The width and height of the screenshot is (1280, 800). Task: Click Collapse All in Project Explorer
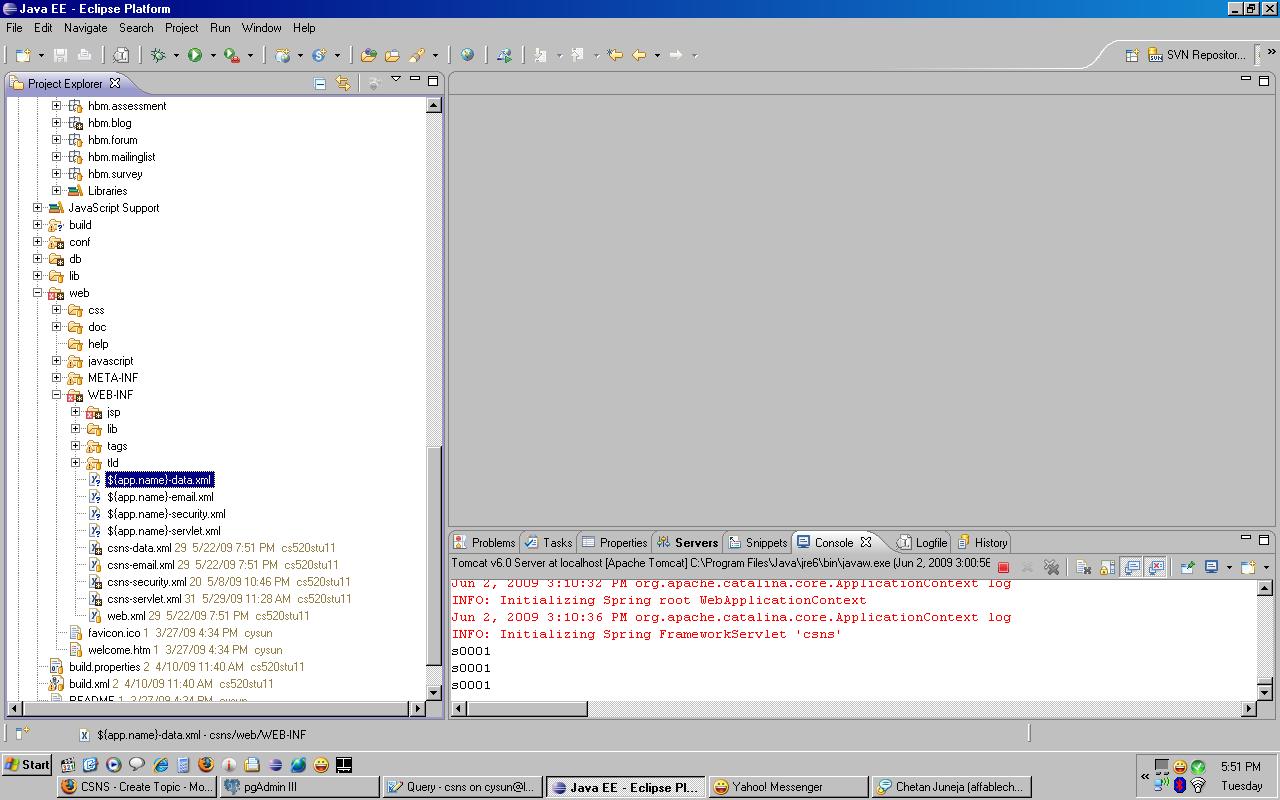pos(320,84)
